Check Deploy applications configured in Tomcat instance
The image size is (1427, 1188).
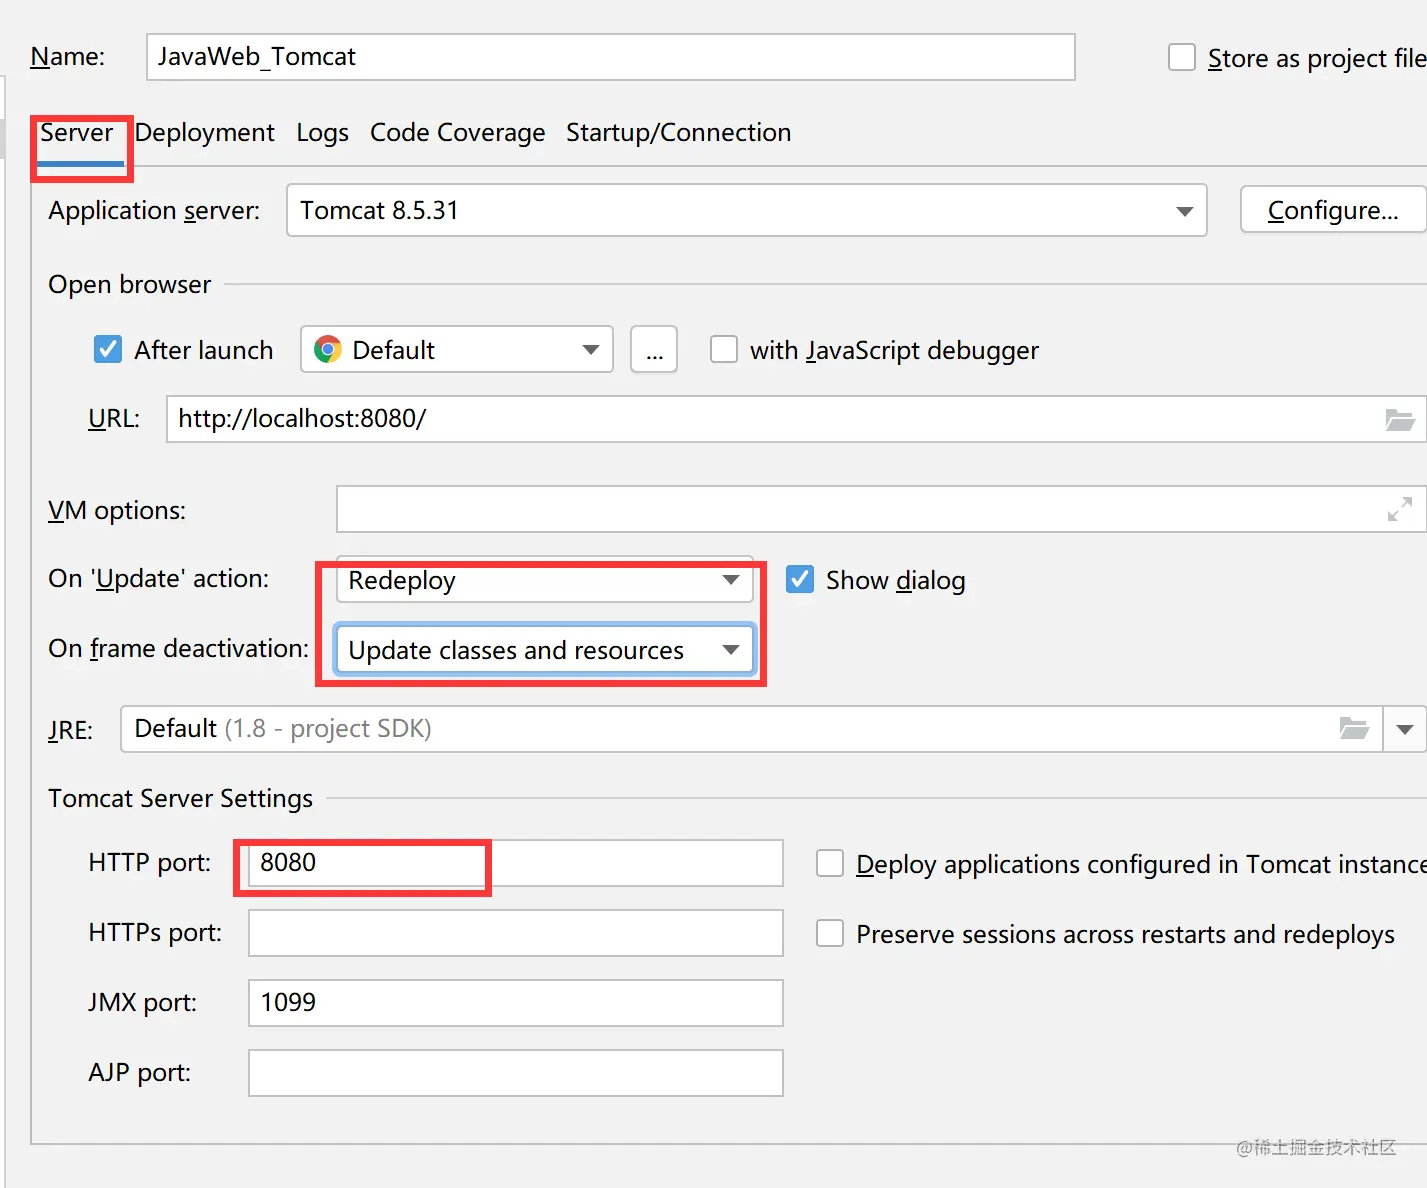pos(830,863)
